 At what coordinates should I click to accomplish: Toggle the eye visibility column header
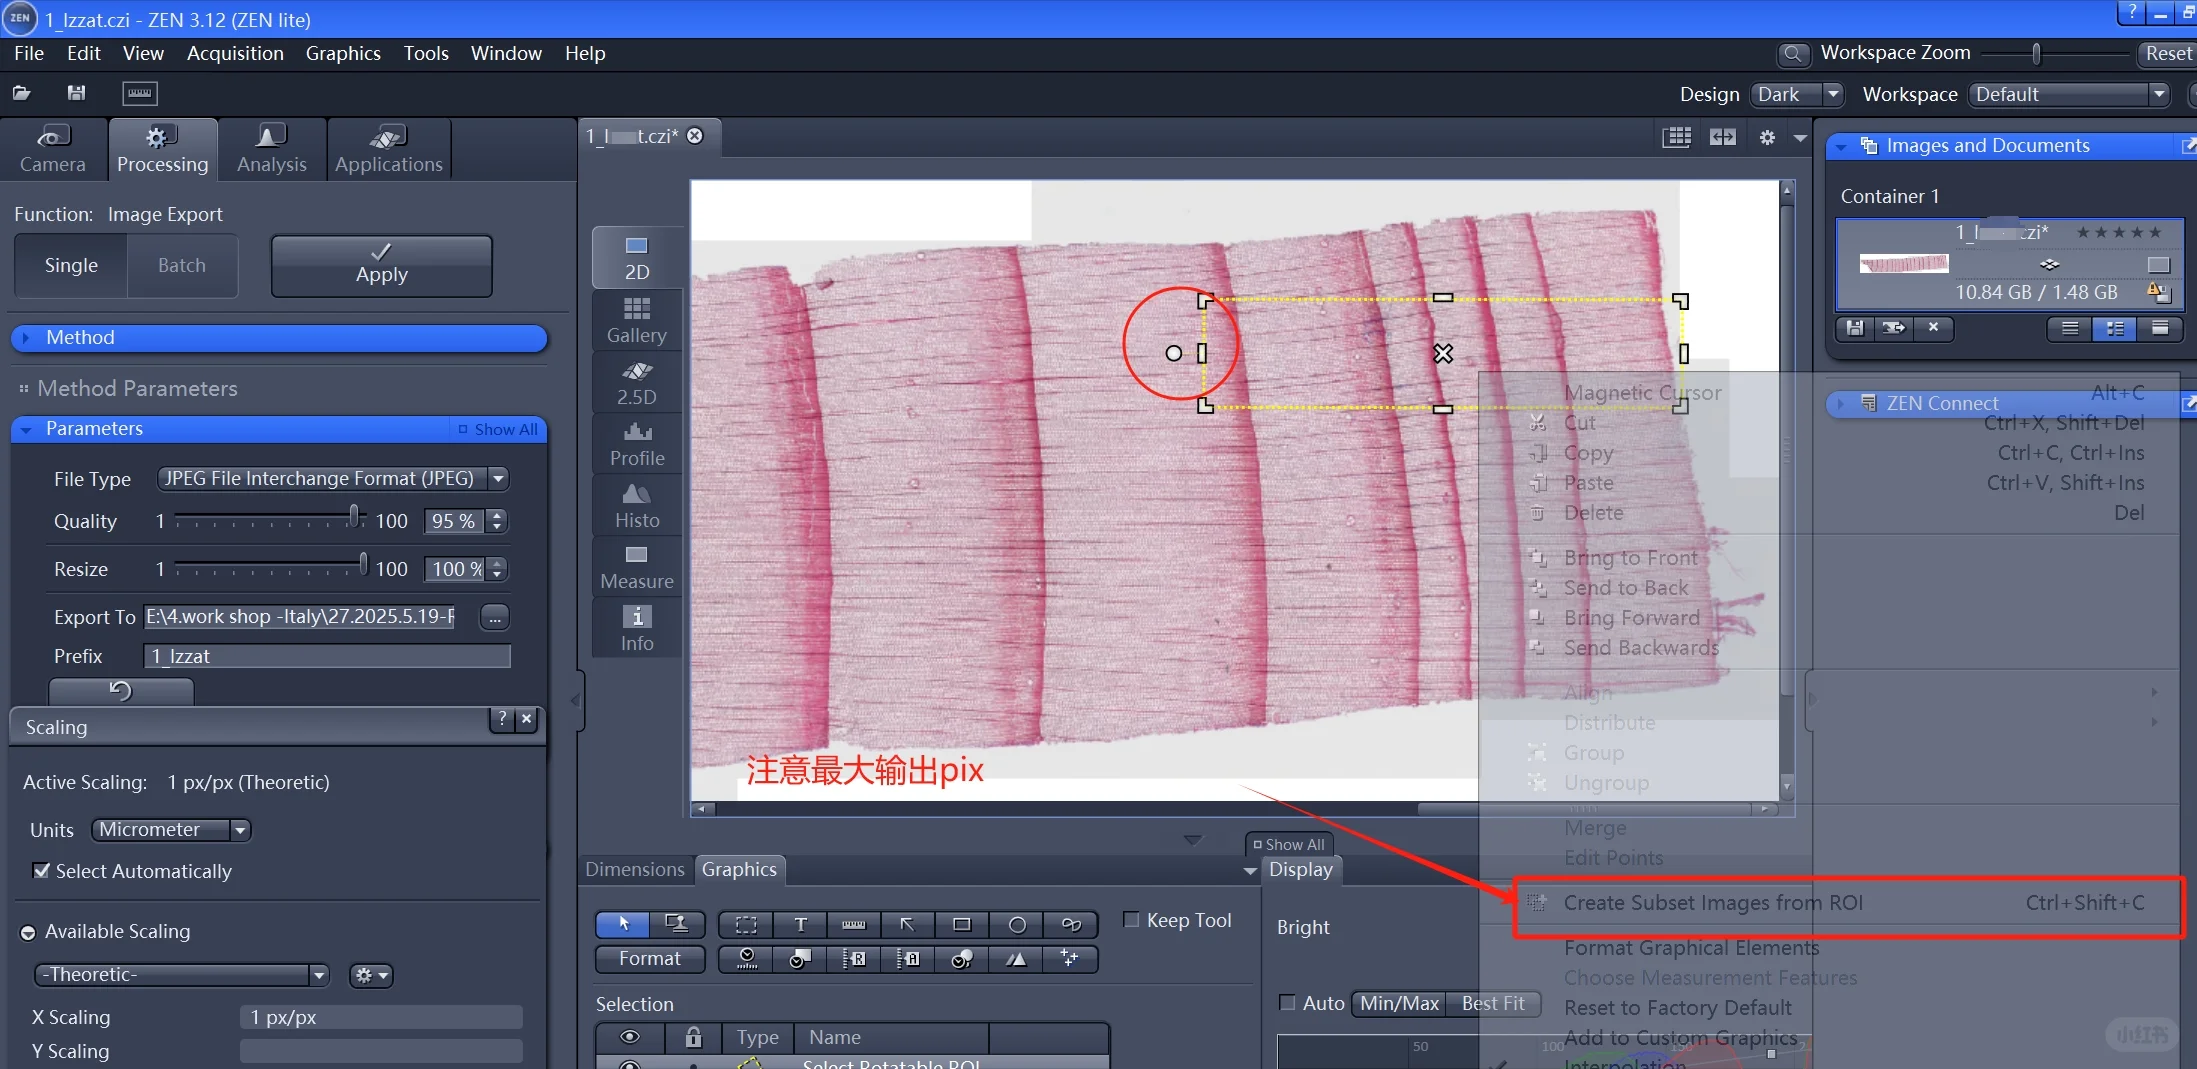630,1037
